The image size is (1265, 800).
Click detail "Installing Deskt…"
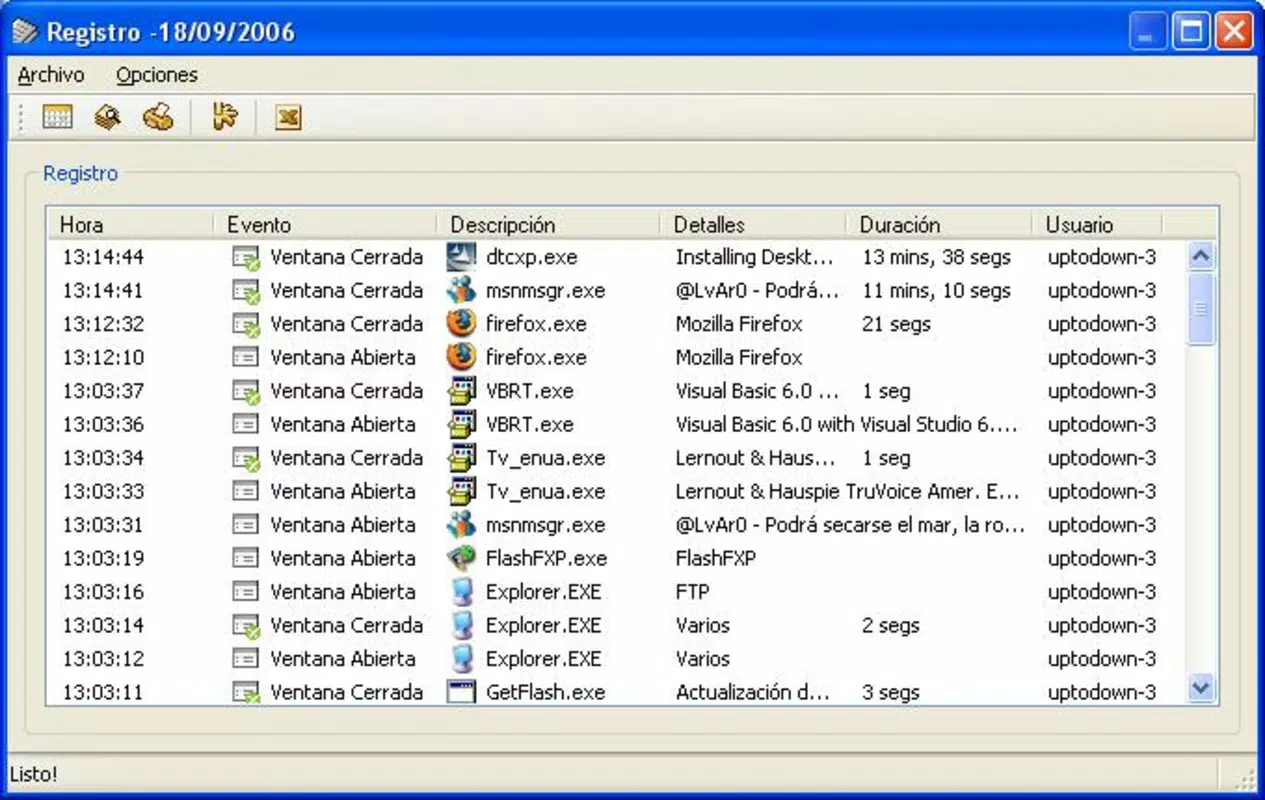pos(754,257)
